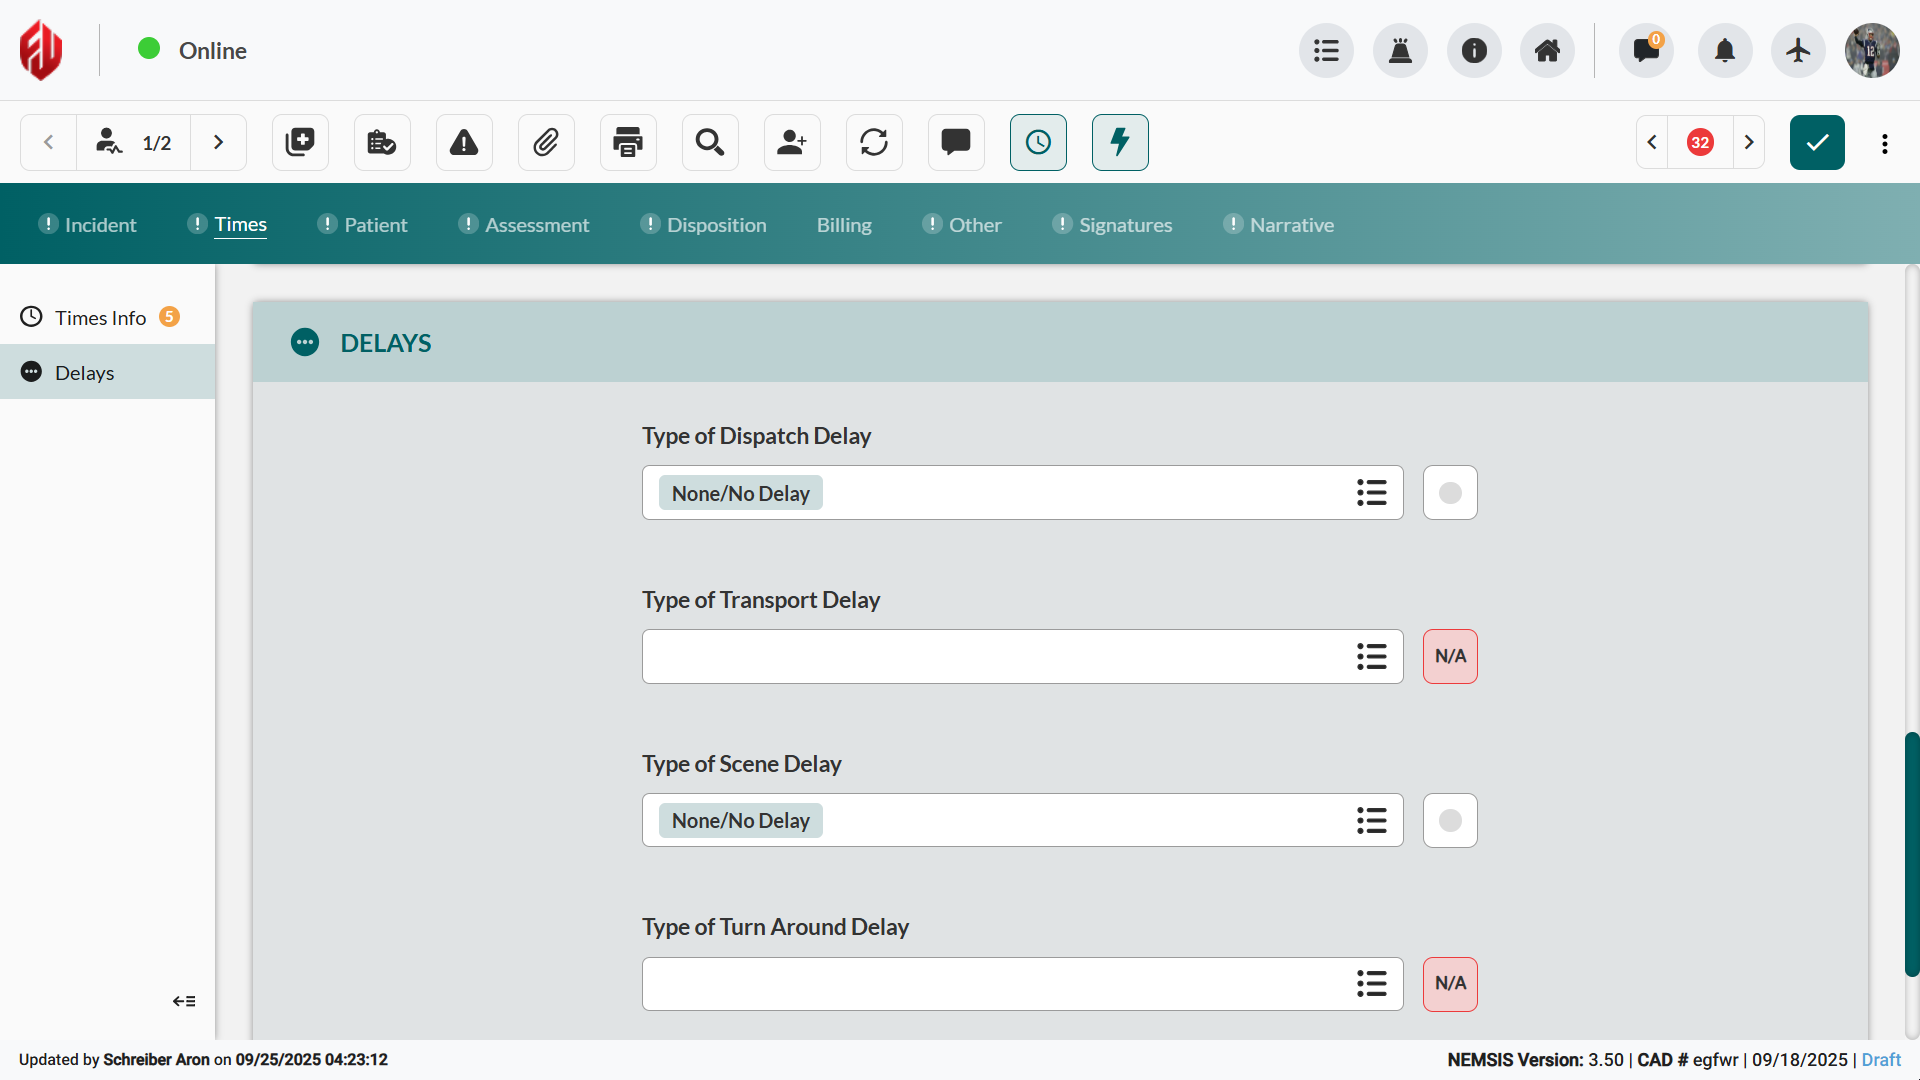
Task: Toggle the circle button beside Dispatch Delay
Action: click(1450, 493)
